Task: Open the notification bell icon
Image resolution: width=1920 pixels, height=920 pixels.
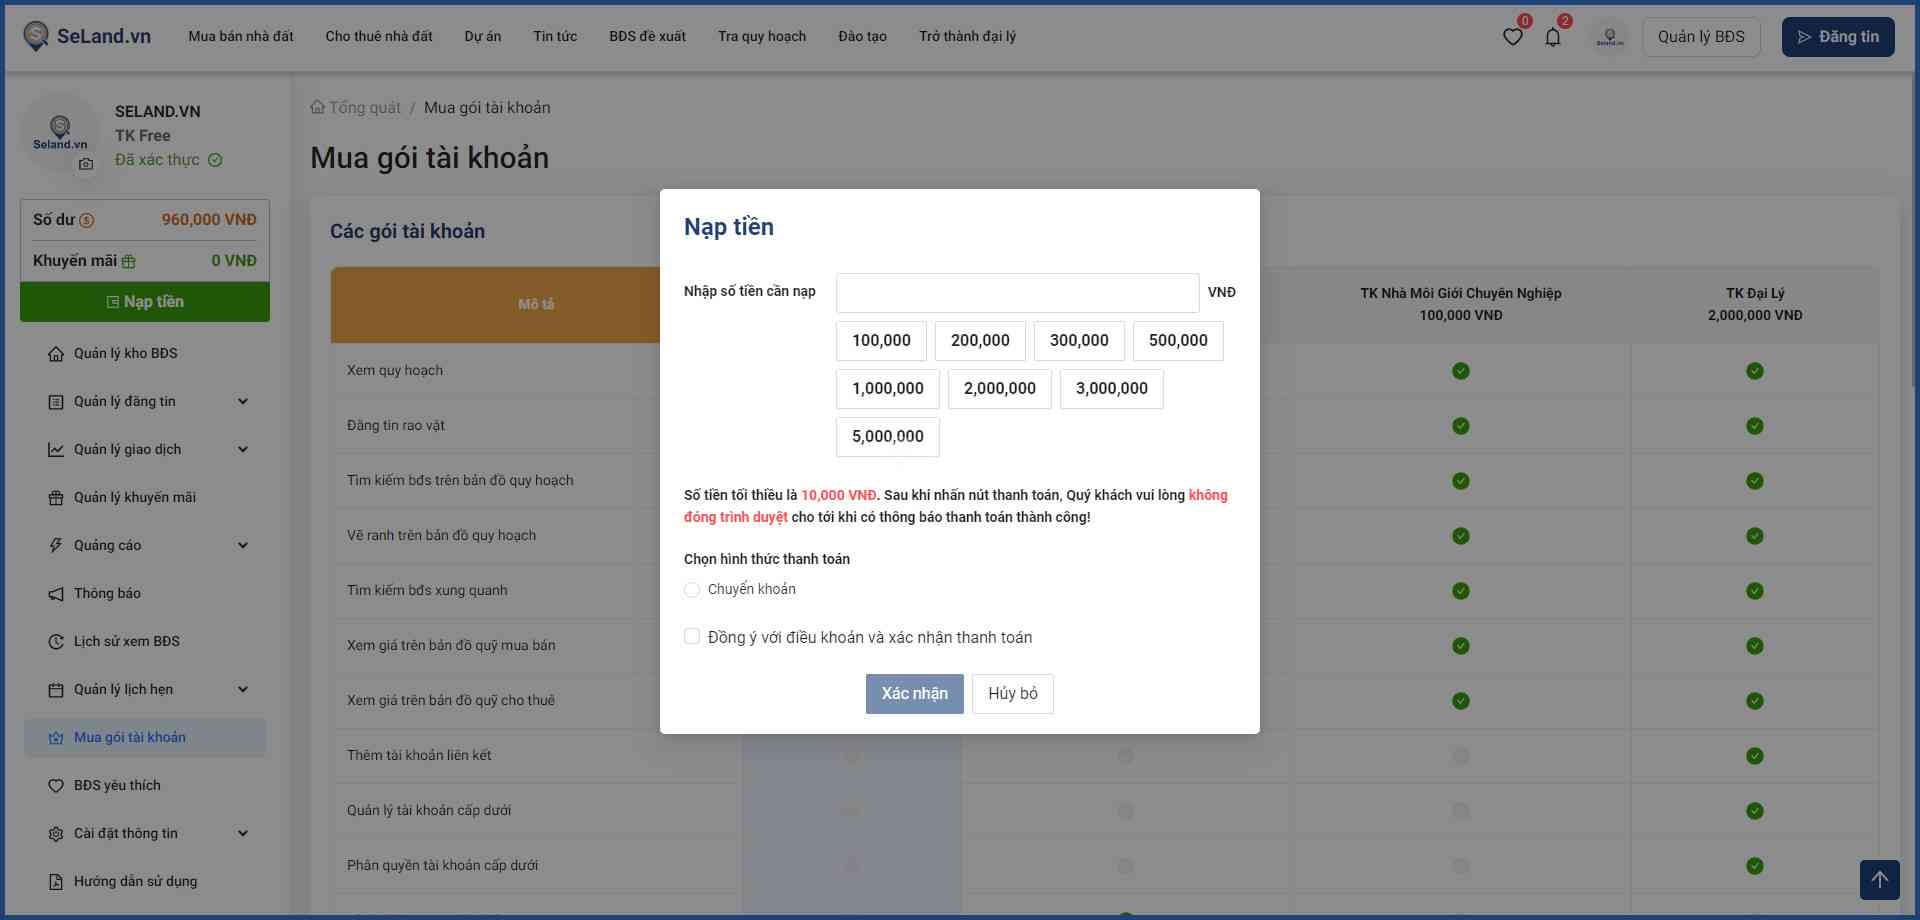Action: coord(1552,37)
